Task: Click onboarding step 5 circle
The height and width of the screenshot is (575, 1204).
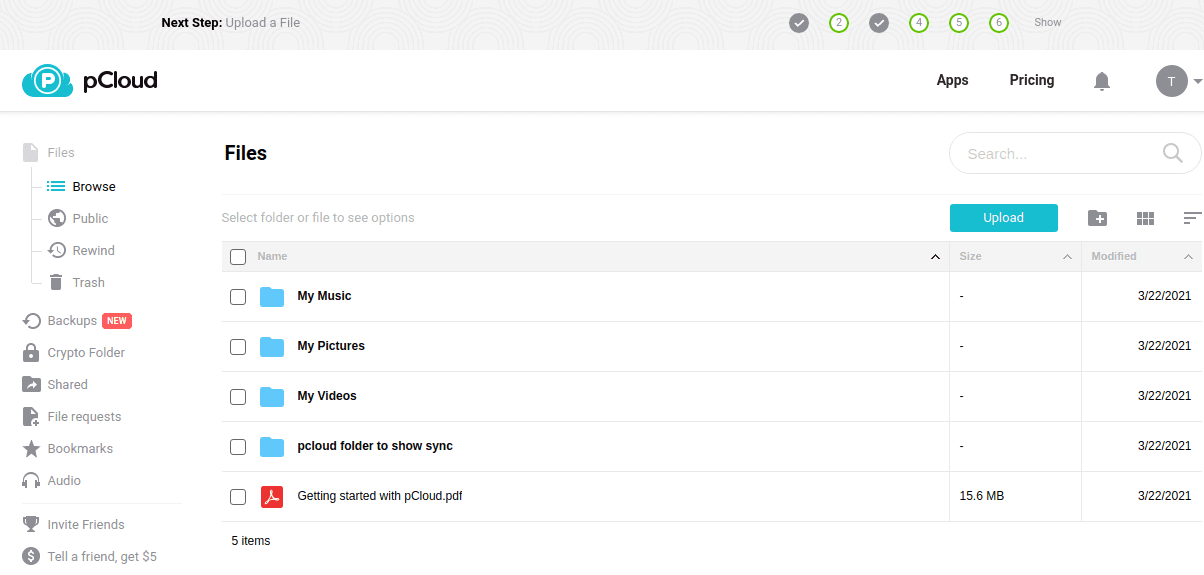Action: click(x=959, y=22)
